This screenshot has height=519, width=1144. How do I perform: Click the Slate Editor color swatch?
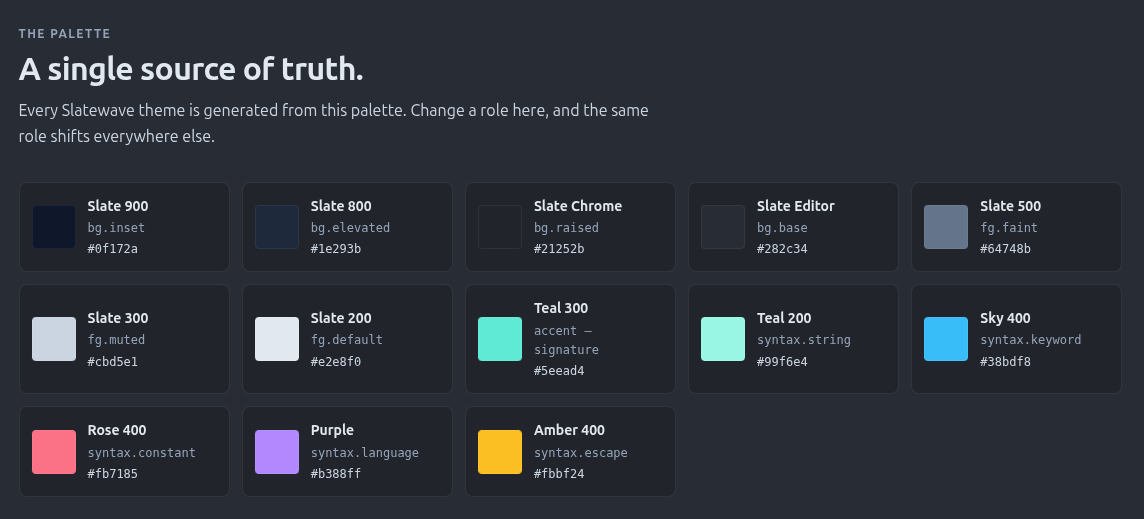click(723, 227)
